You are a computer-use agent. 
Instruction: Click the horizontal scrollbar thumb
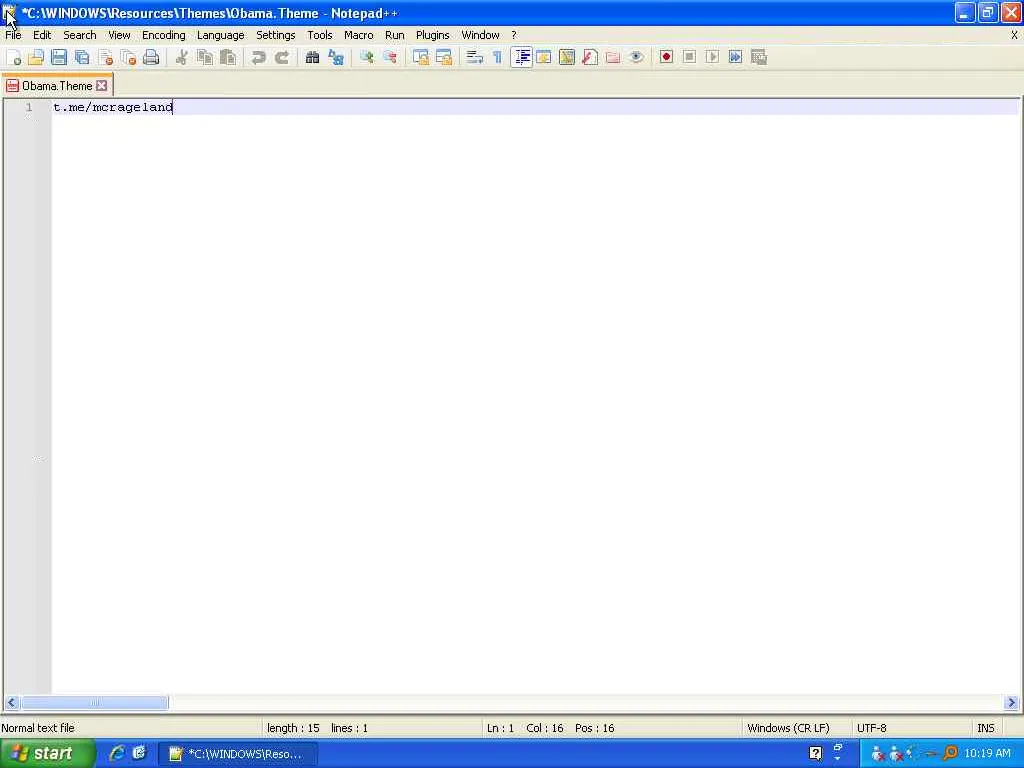click(x=95, y=703)
